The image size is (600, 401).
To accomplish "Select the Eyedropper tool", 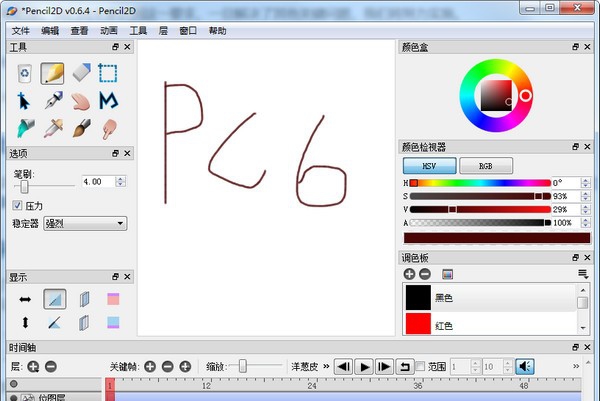I will point(53,128).
